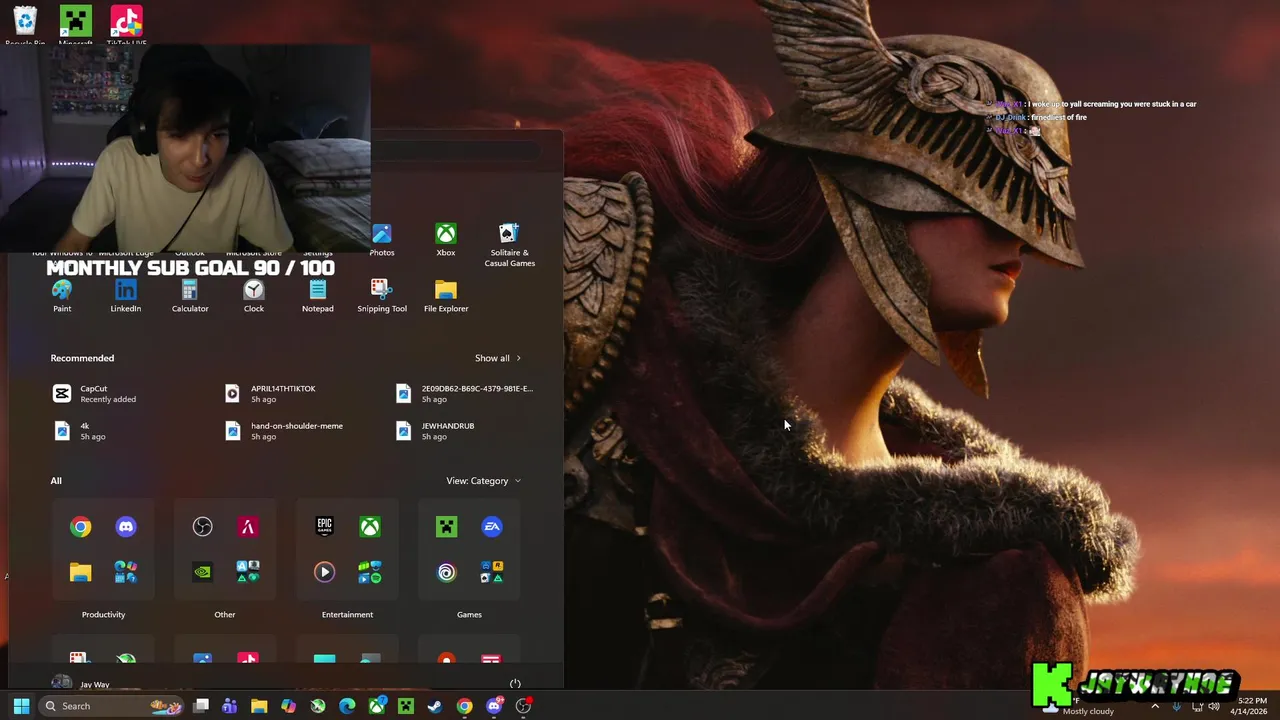Expand the Show all recommended list
Screen dimensions: 1280x720
point(498,358)
